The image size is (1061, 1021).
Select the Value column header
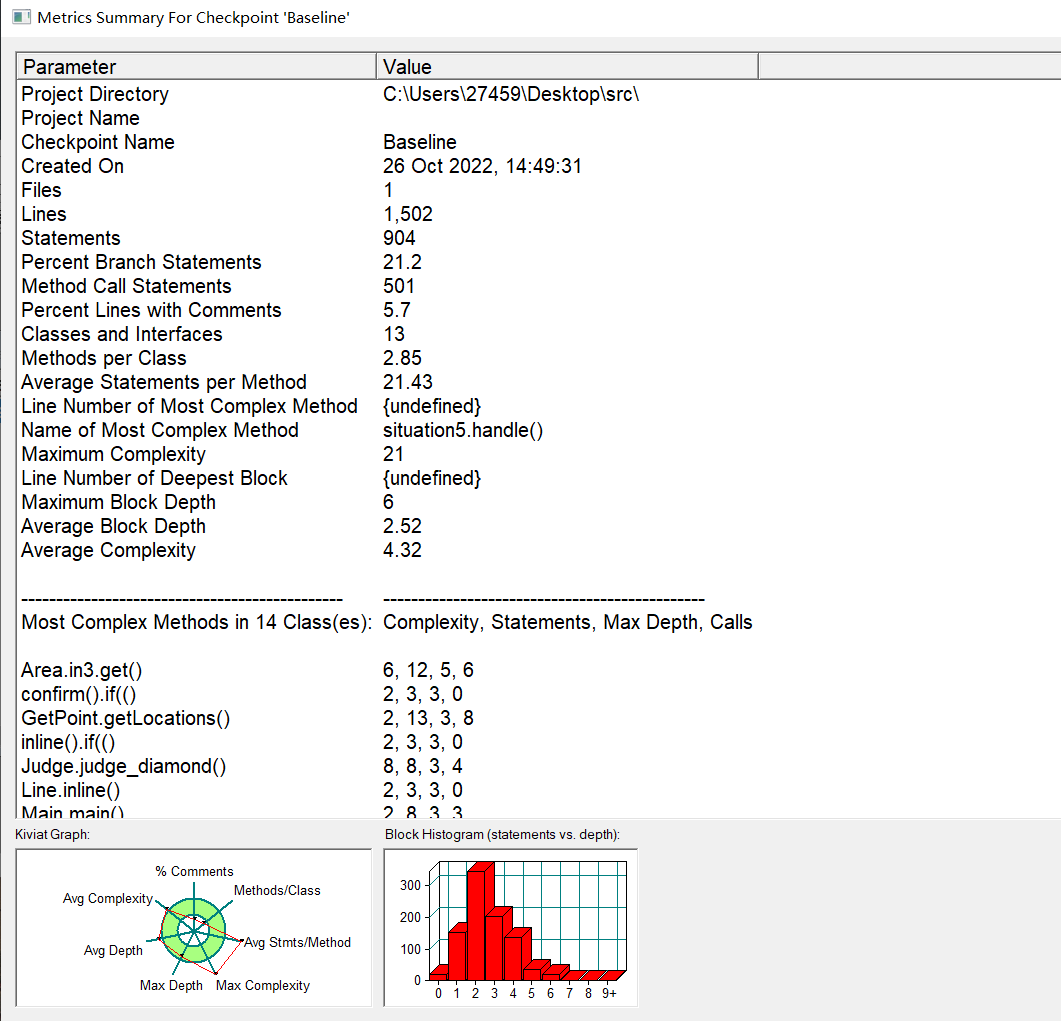click(x=567, y=66)
